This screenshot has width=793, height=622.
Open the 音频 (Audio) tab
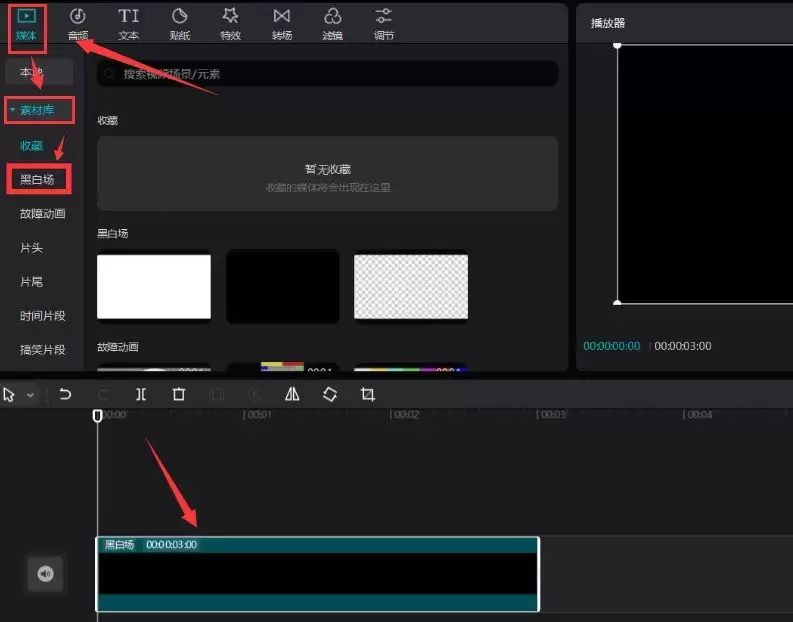(x=77, y=24)
